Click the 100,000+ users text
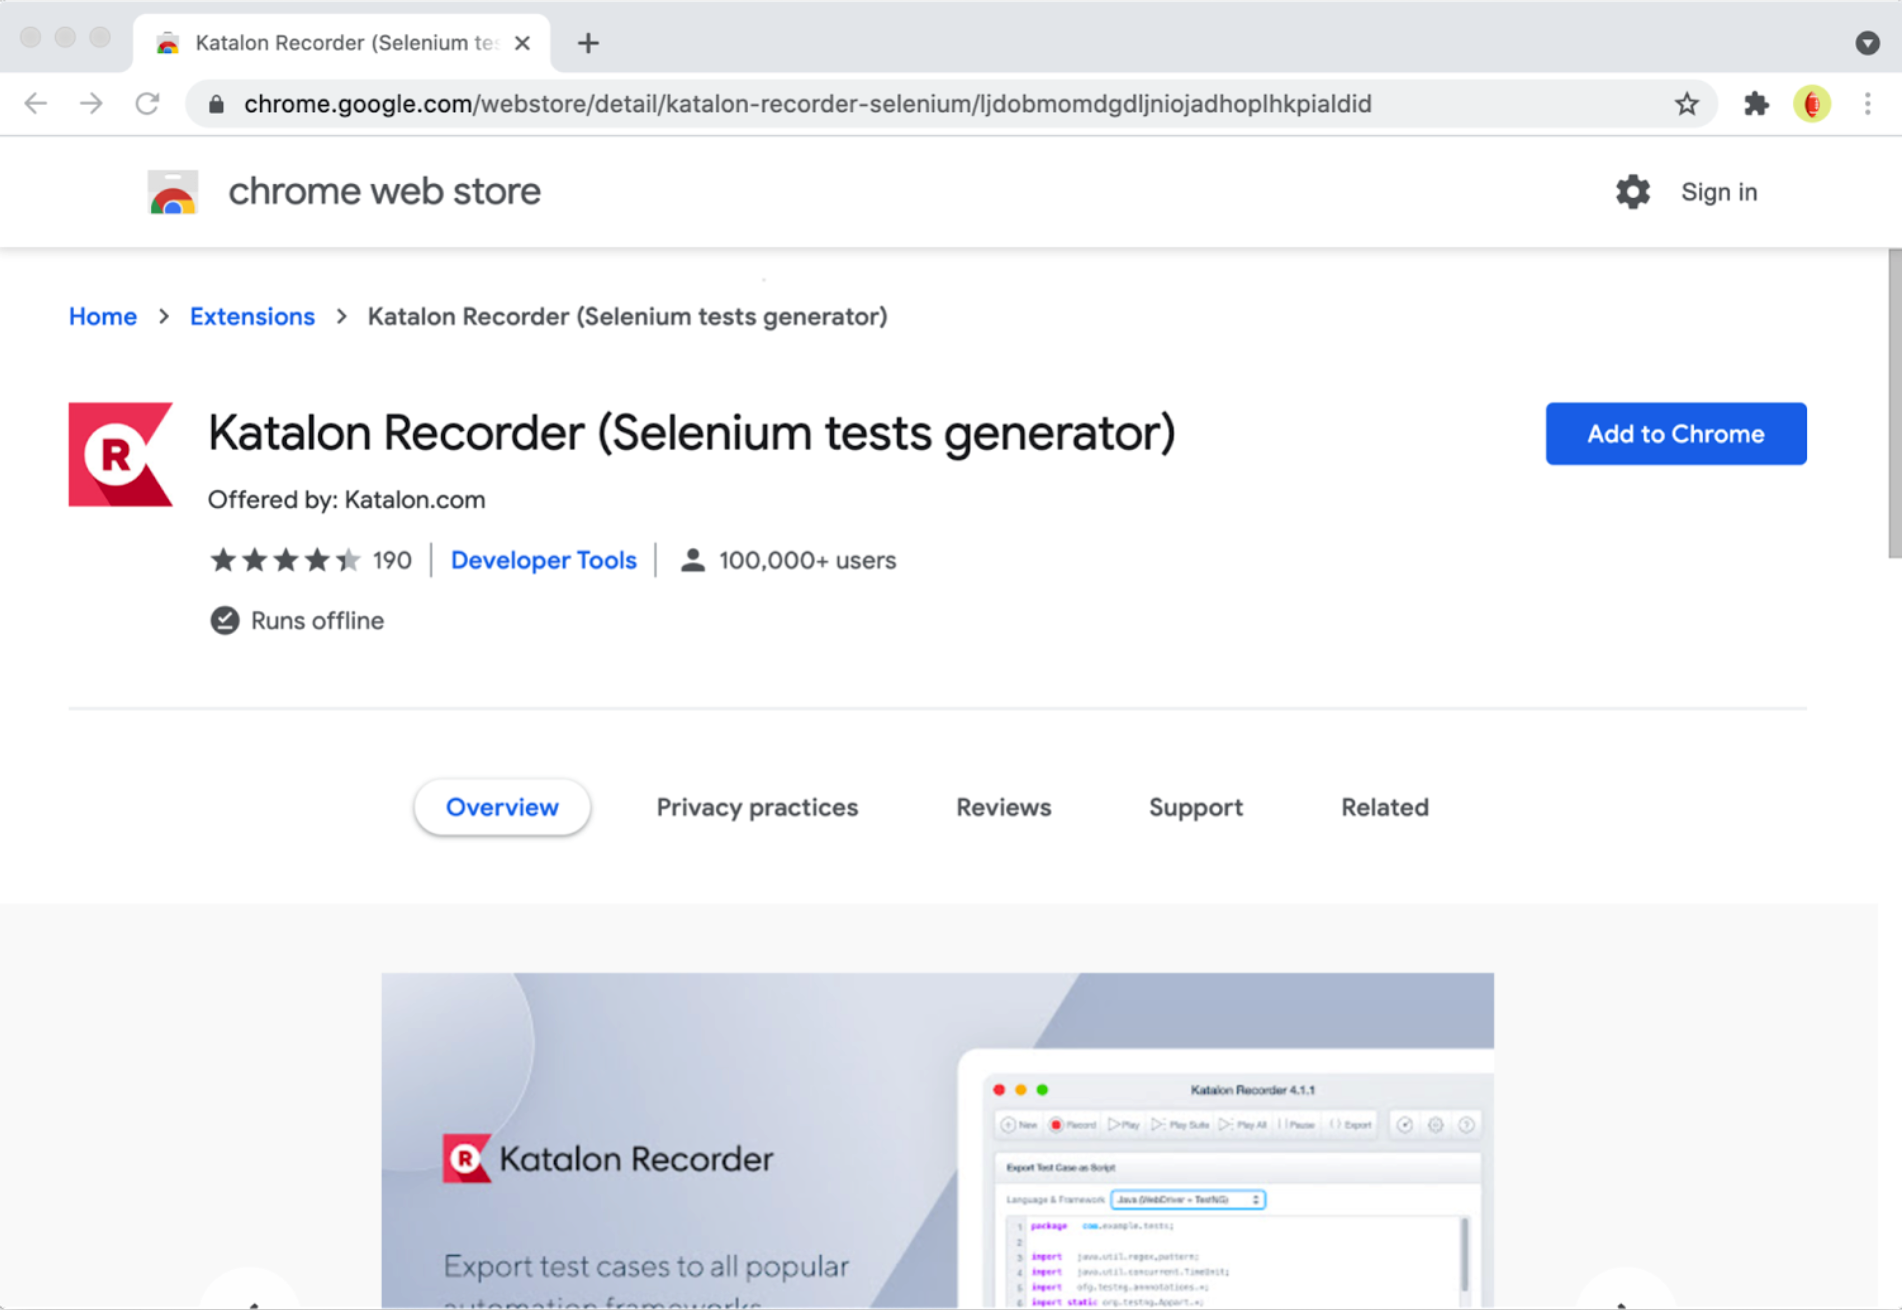Screen dimensions: 1902x1310 pos(807,560)
